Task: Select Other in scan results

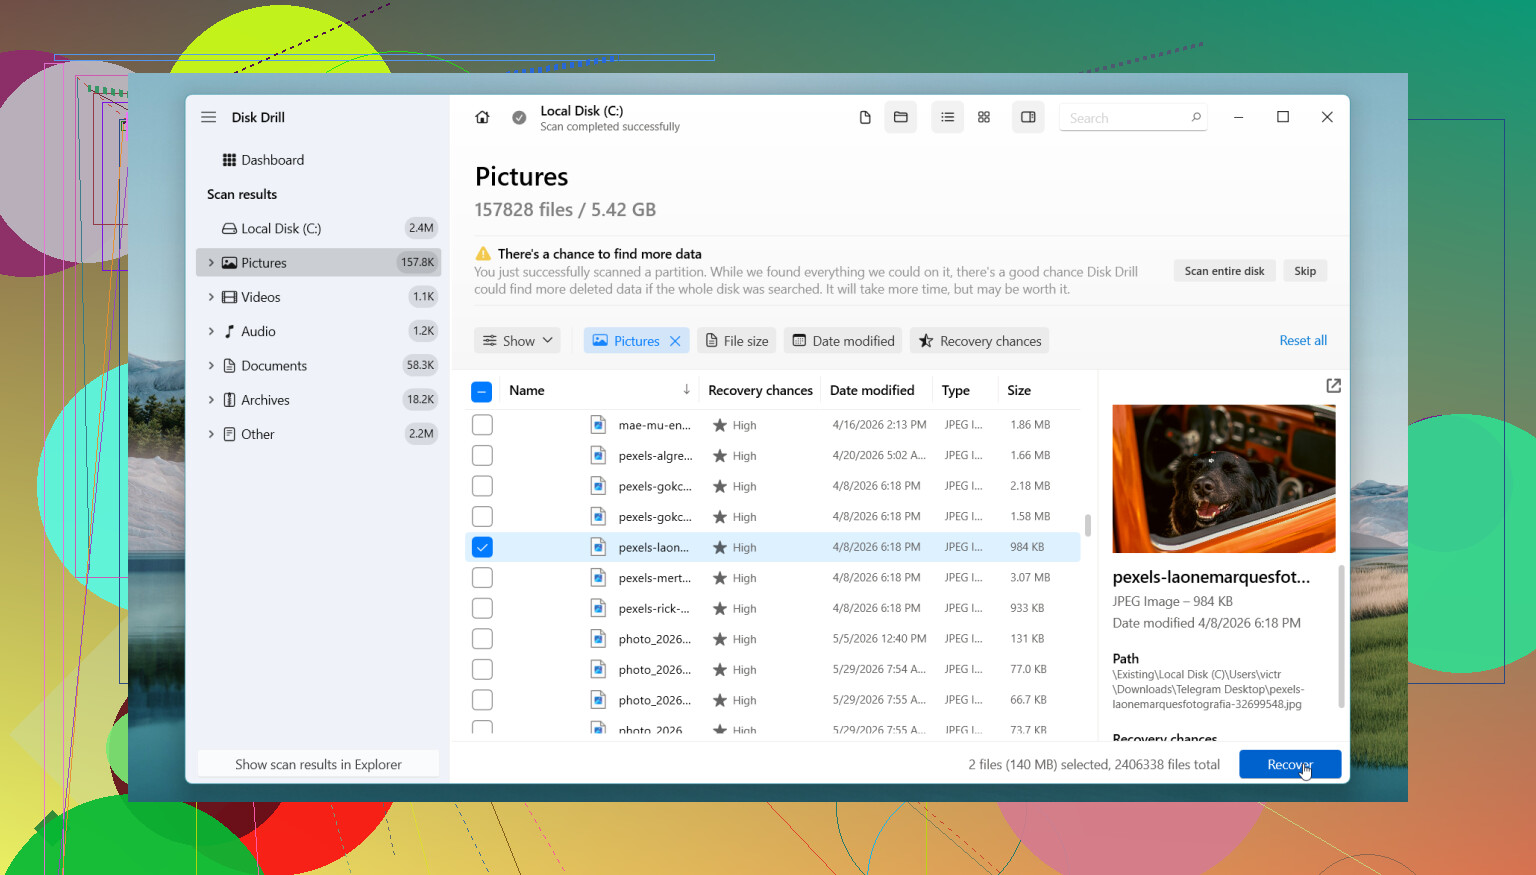Action: tap(318, 434)
